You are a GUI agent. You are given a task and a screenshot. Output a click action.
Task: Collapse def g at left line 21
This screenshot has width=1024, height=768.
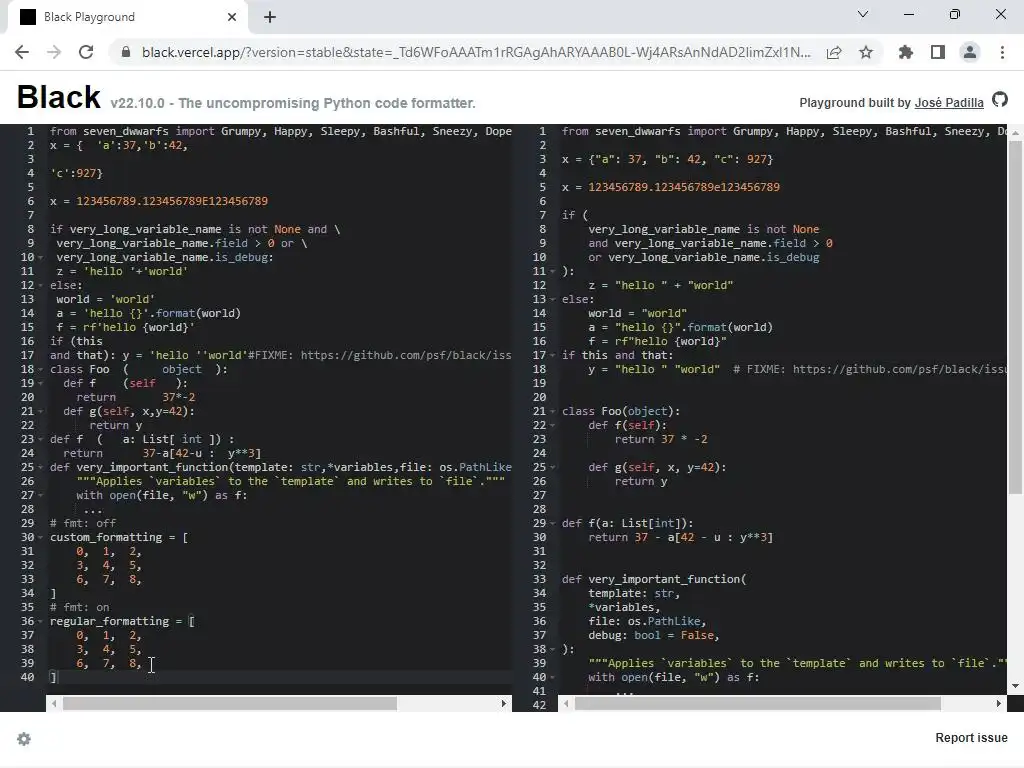point(40,411)
